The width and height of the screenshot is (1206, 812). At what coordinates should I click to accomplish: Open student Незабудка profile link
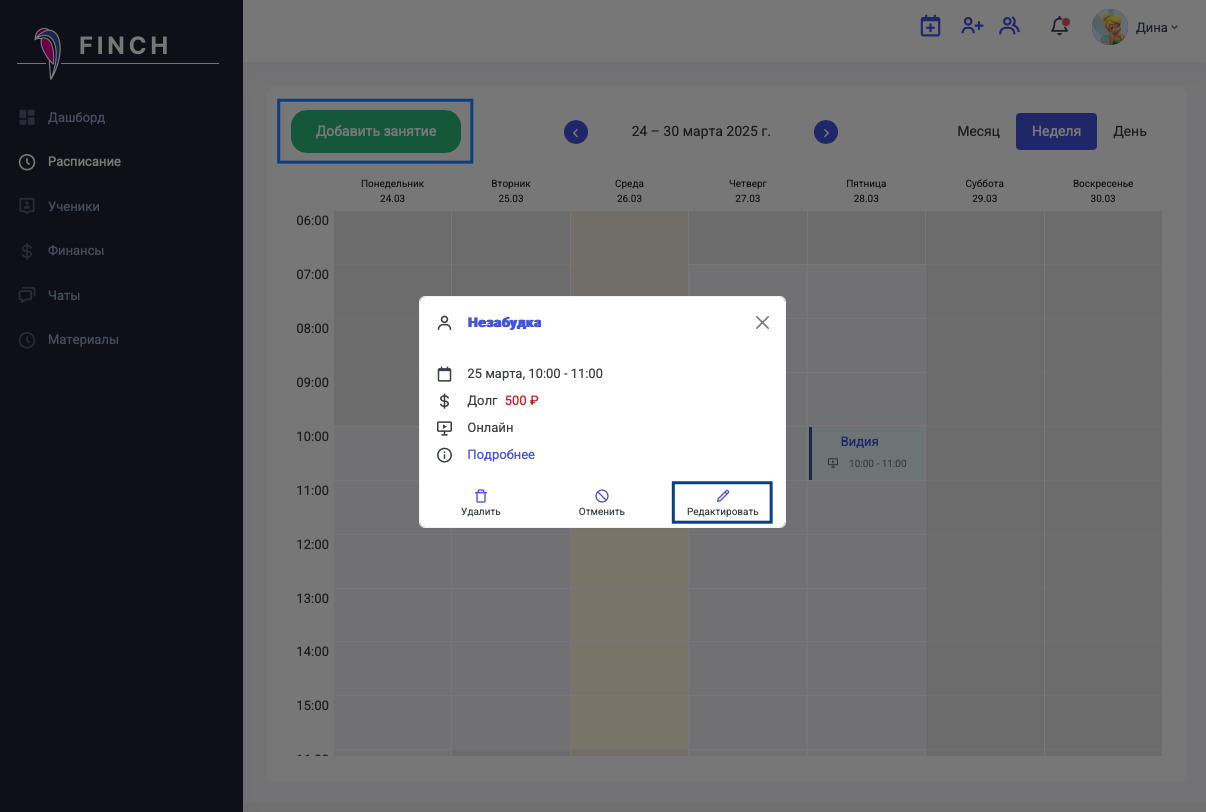[x=504, y=322]
